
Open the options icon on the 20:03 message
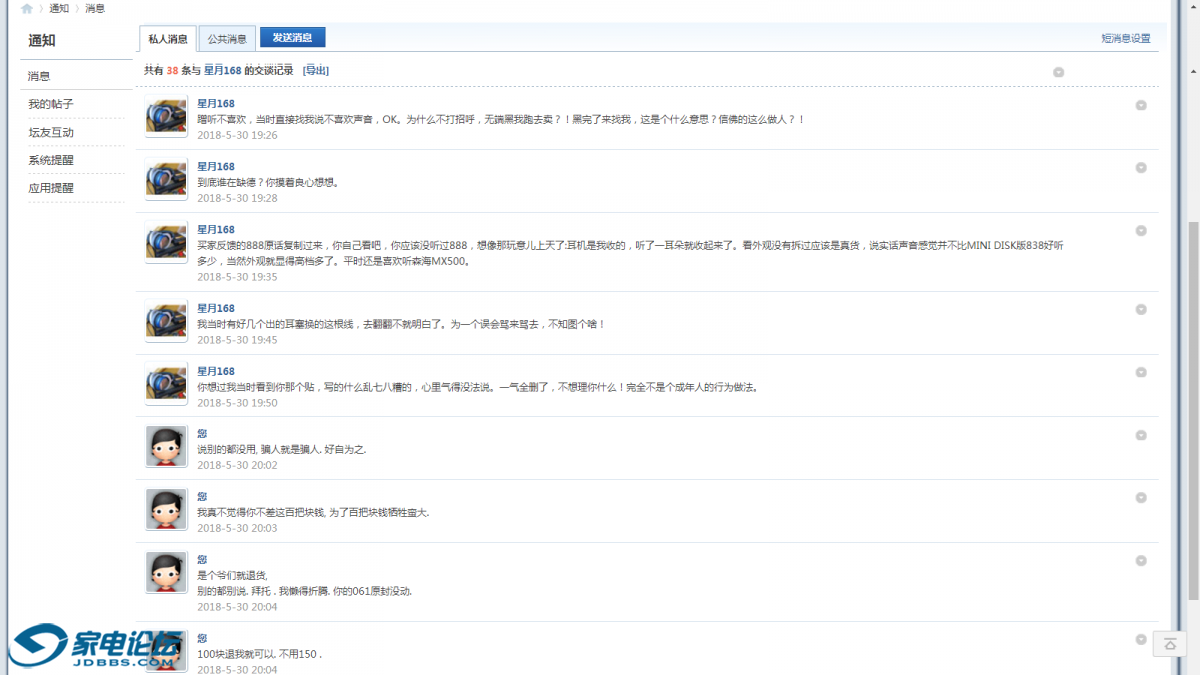click(1141, 498)
